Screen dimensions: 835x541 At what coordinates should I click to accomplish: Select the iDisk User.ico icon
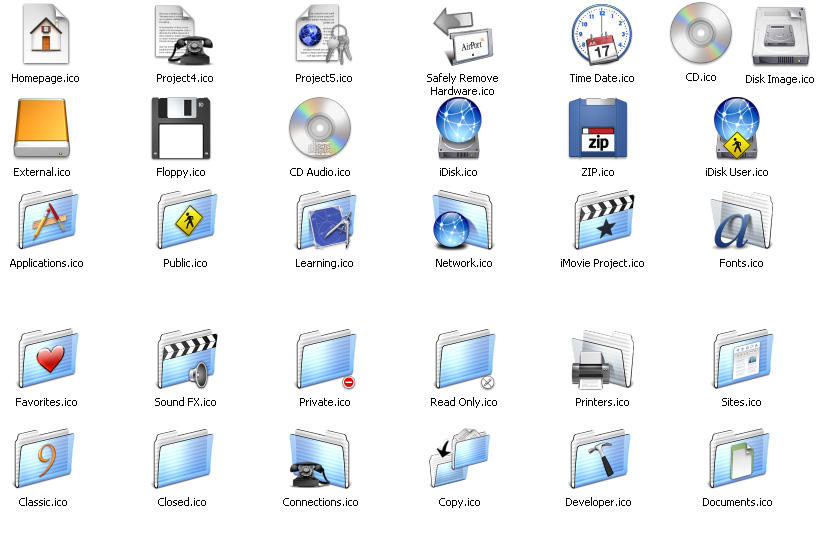(737, 128)
